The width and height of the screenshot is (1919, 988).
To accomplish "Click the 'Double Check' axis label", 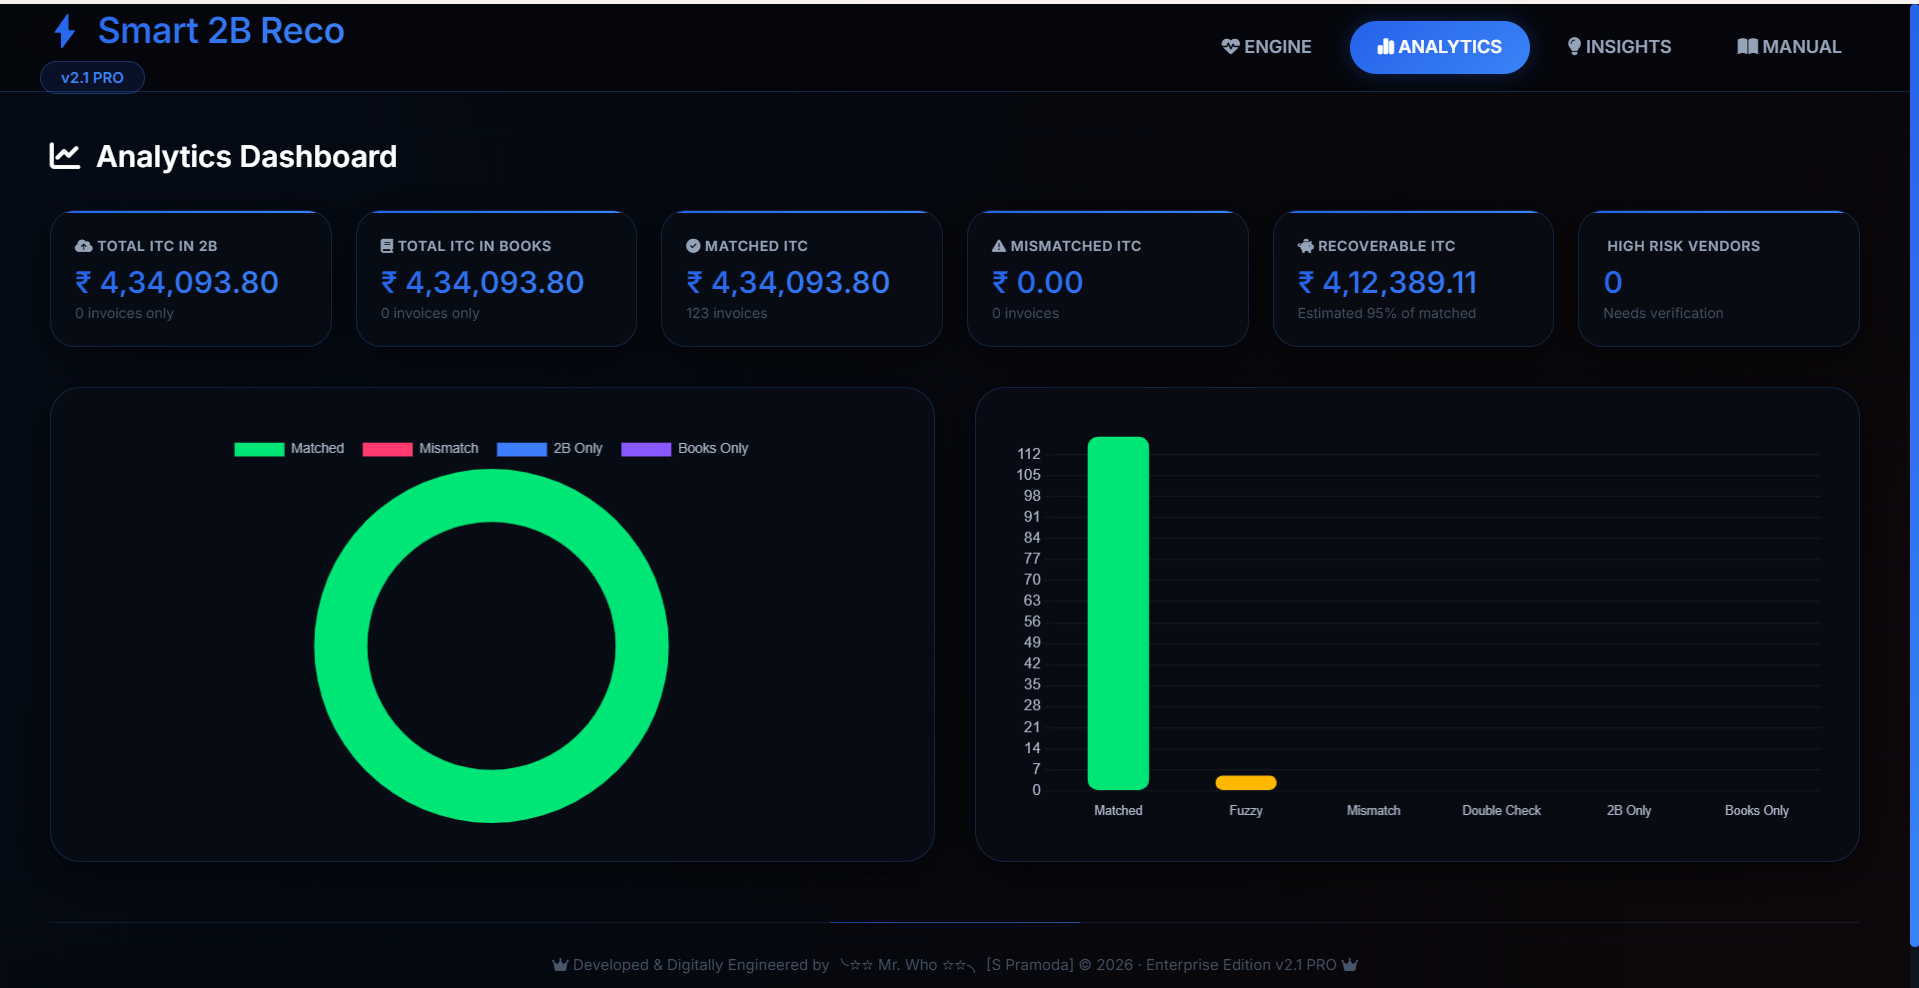I will tap(1501, 811).
